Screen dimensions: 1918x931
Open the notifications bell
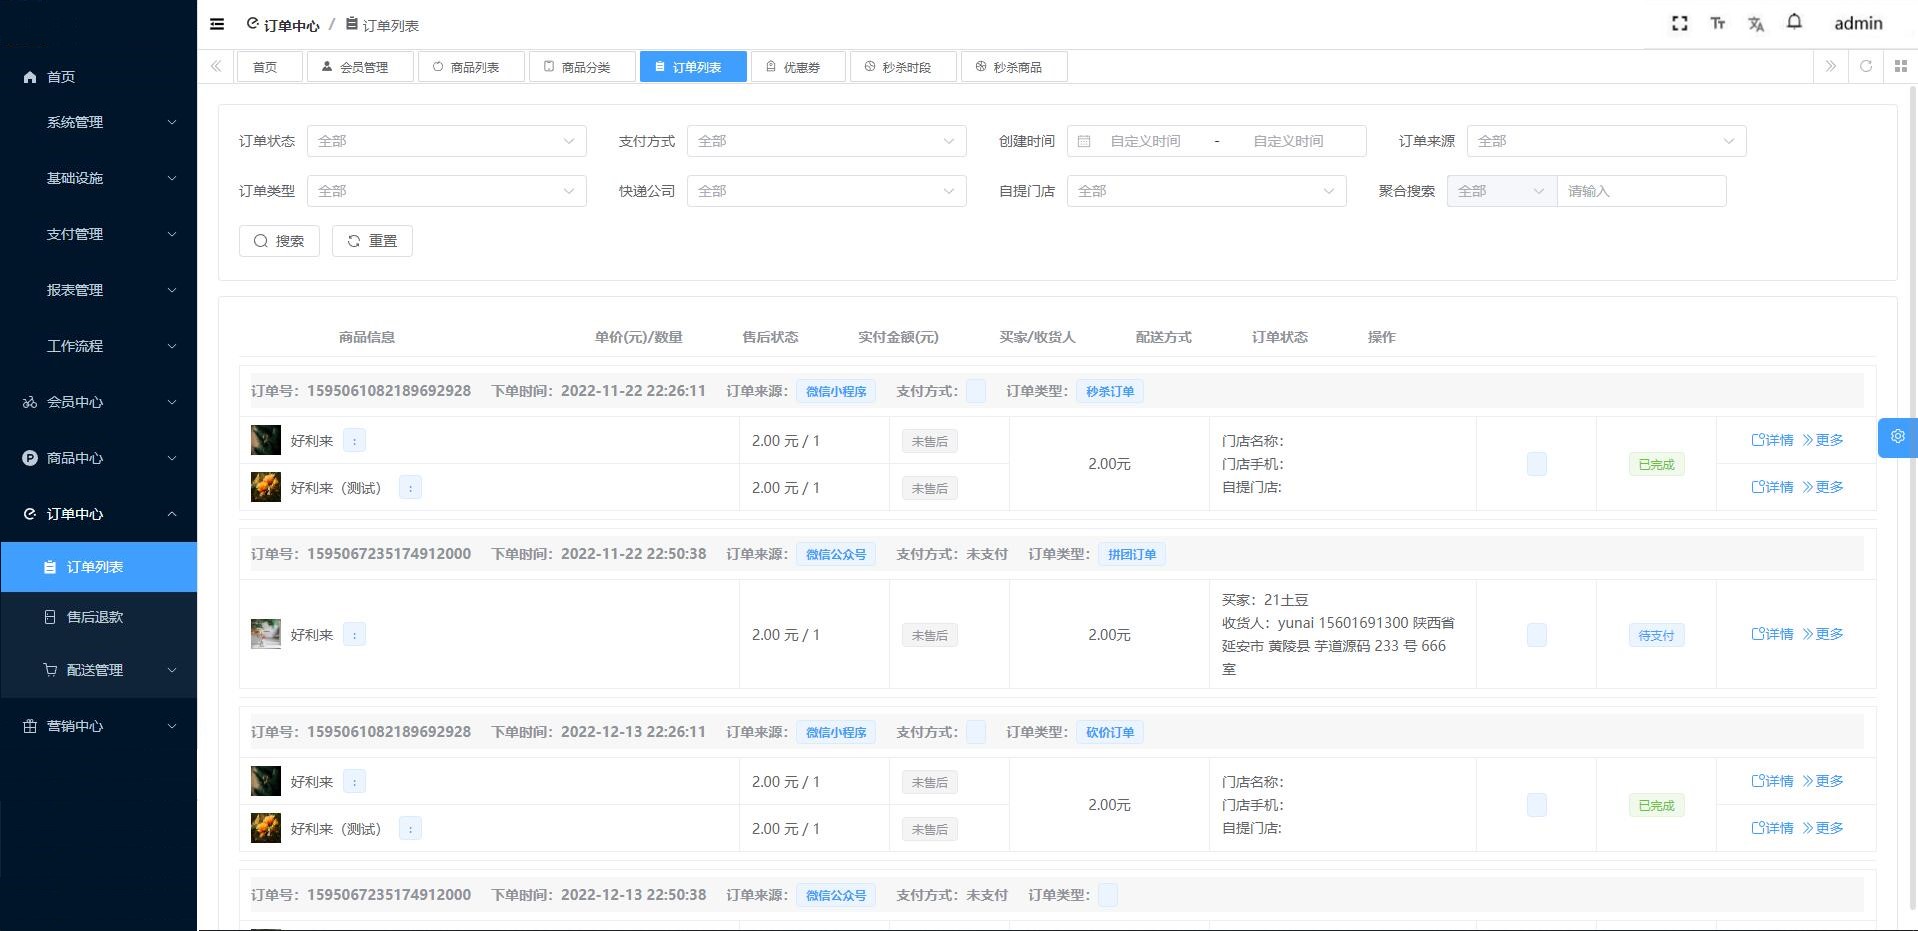[1794, 22]
